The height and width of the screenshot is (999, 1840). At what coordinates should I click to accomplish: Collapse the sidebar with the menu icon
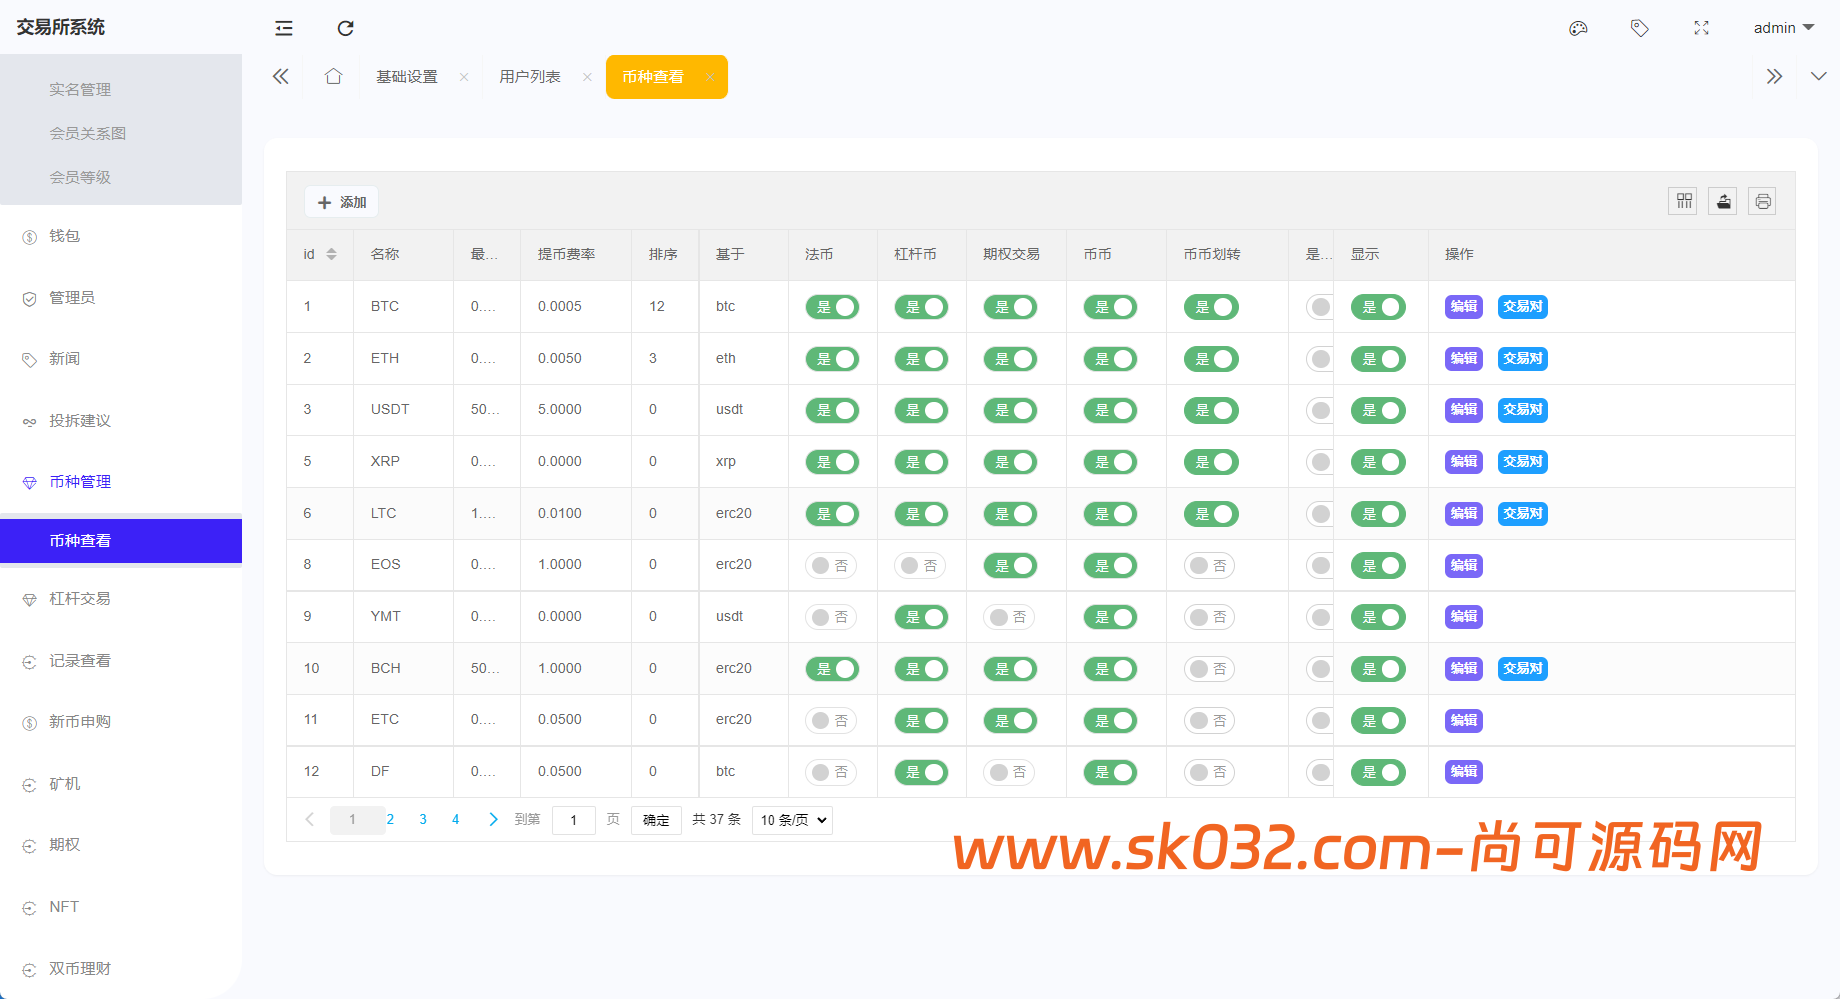[283, 28]
